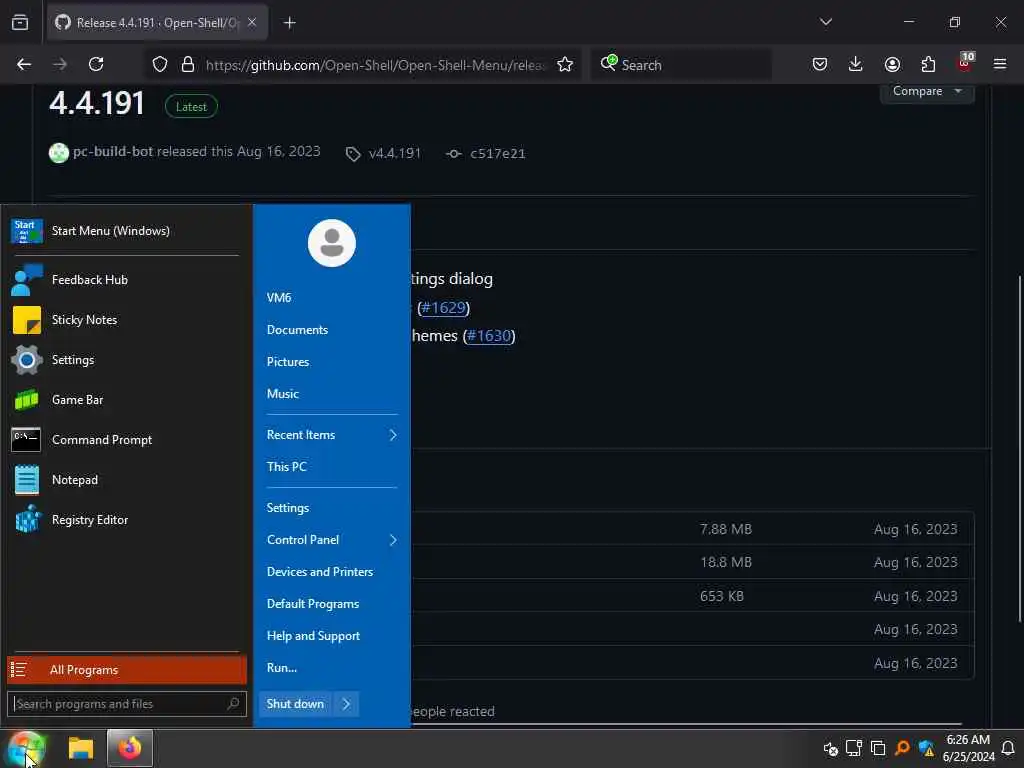Open a new Firefox tab

pos(290,23)
